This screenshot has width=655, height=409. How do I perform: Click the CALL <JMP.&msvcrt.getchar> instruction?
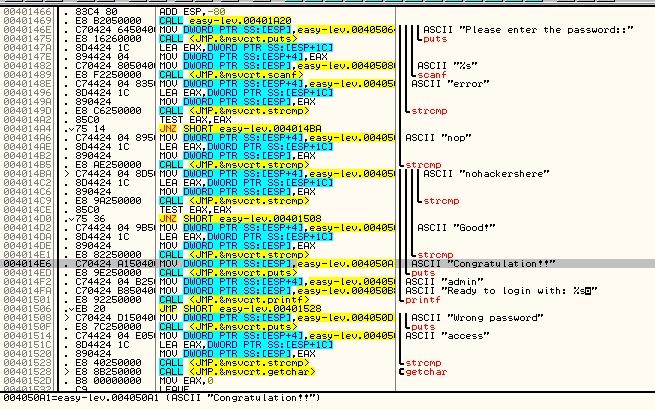tap(237, 371)
